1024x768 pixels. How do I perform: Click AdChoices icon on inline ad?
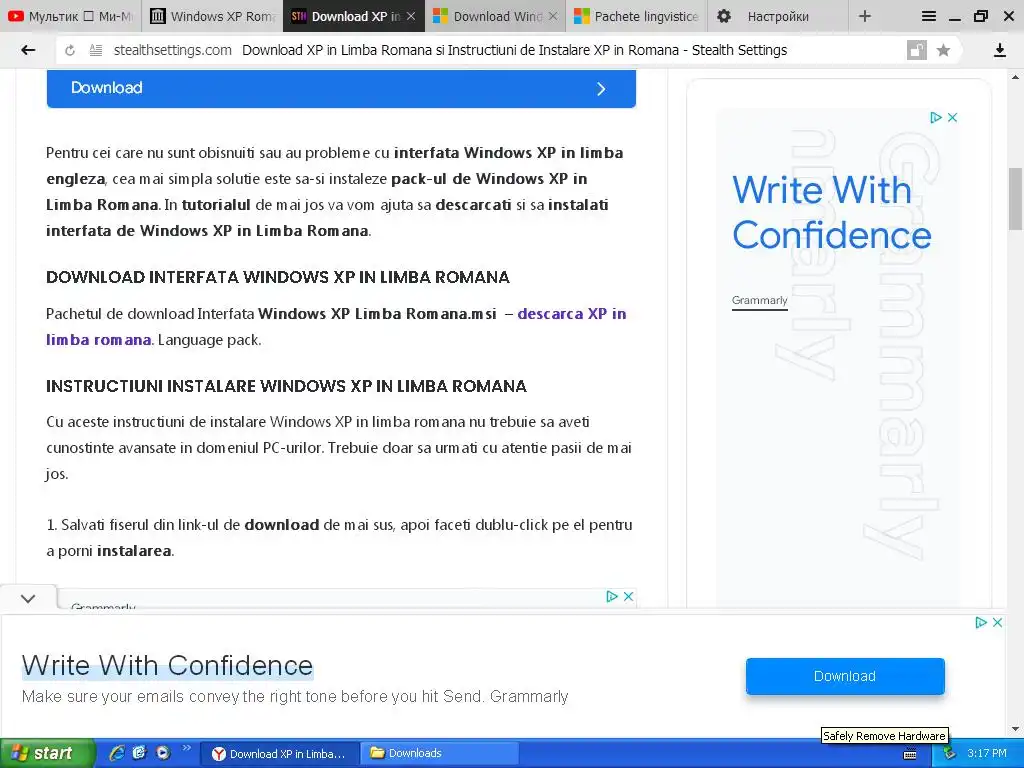click(612, 596)
